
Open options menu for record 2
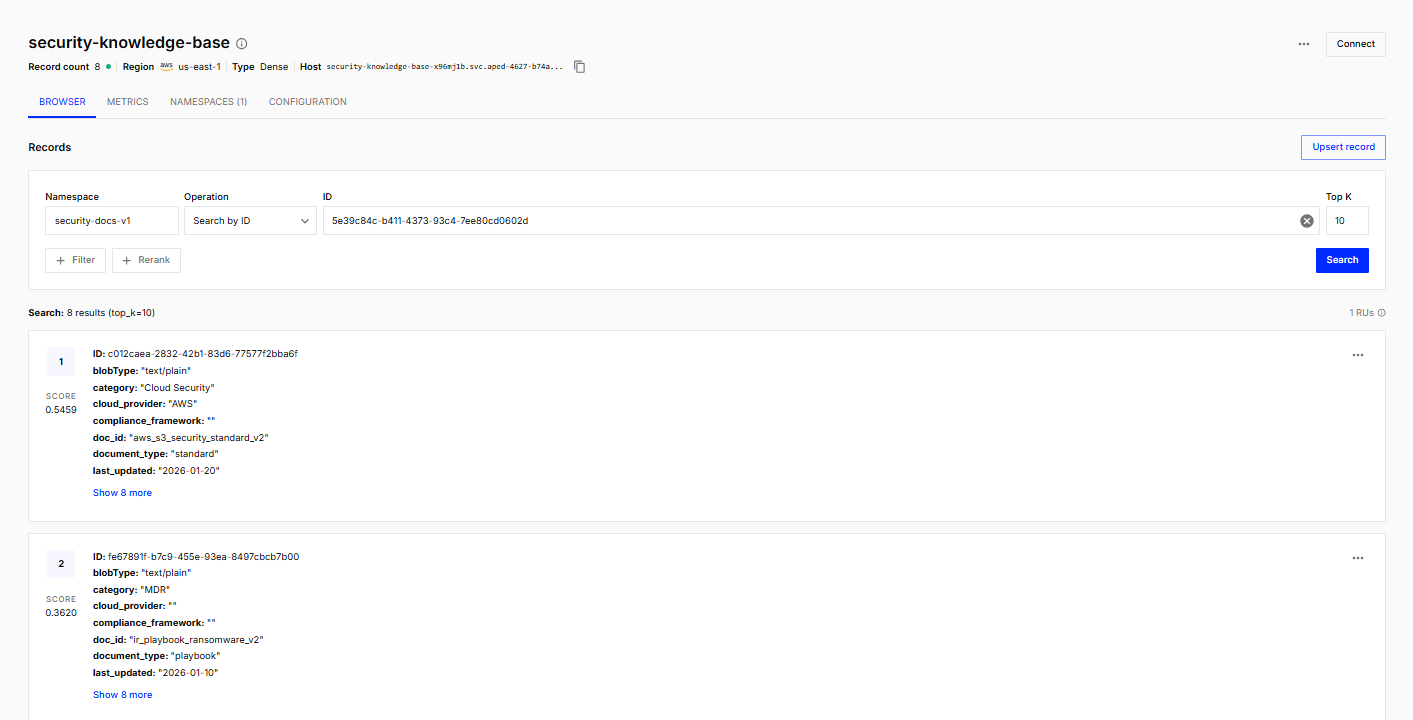(x=1358, y=558)
